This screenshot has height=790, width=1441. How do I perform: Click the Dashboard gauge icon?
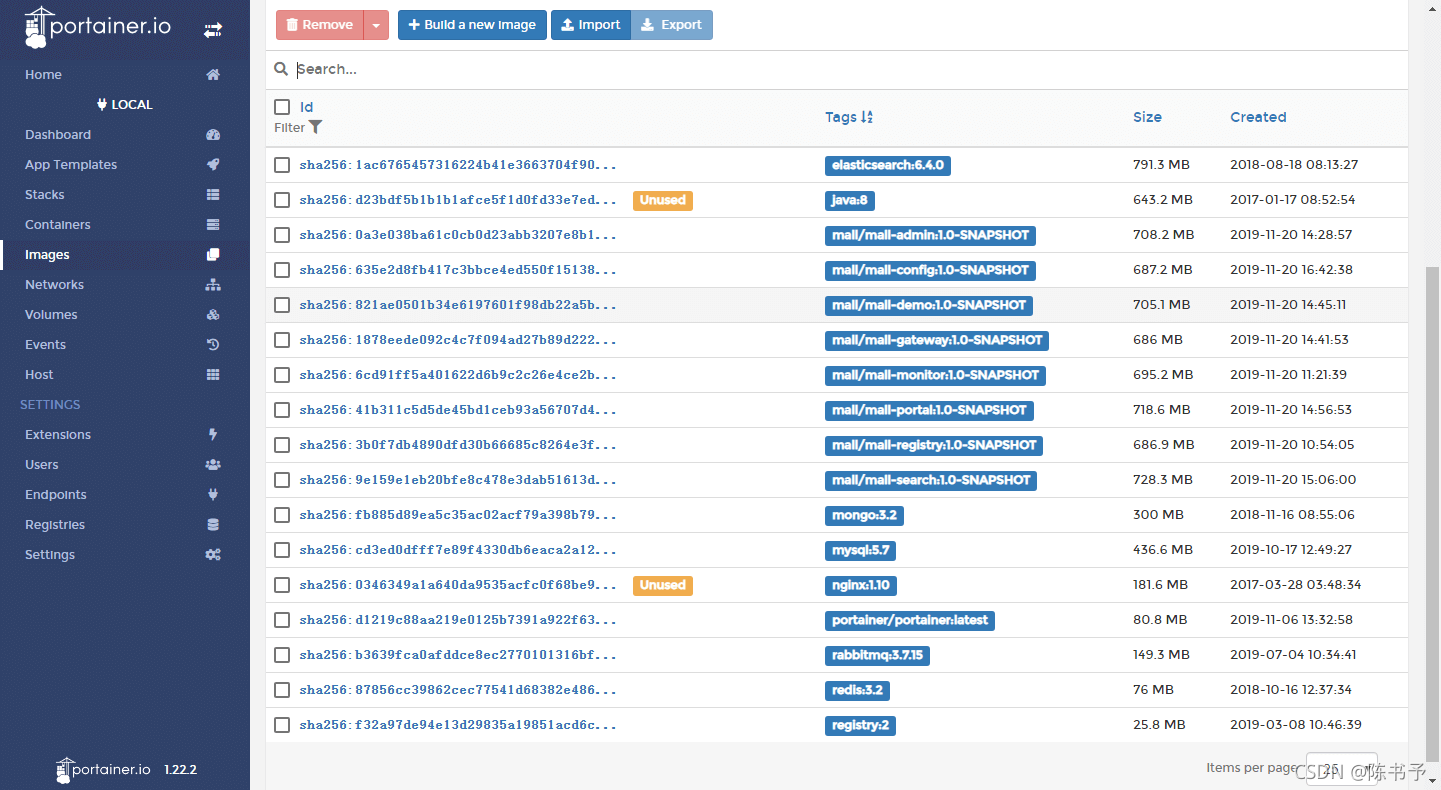coord(213,135)
